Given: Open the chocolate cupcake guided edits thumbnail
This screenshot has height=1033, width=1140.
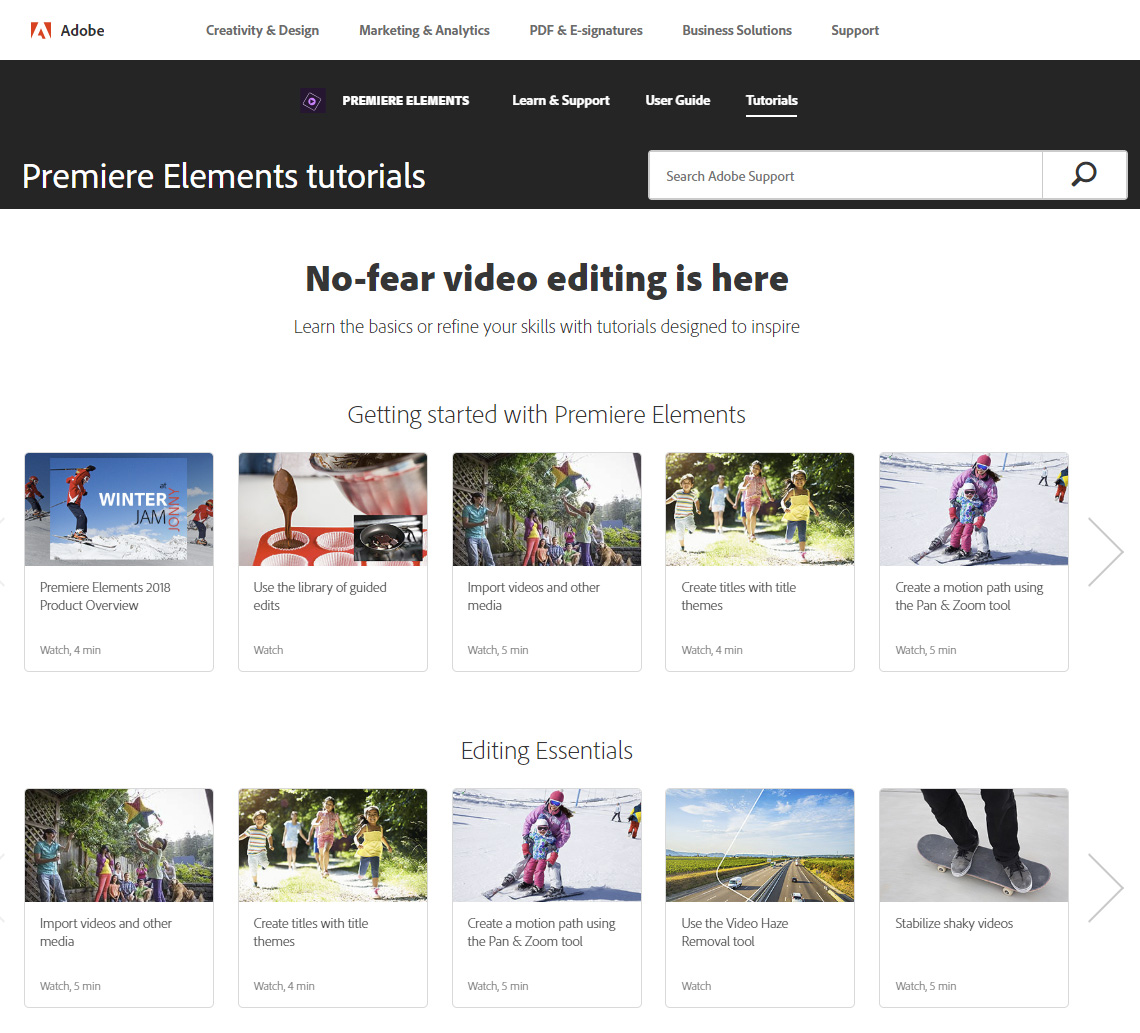Looking at the screenshot, I should point(333,509).
